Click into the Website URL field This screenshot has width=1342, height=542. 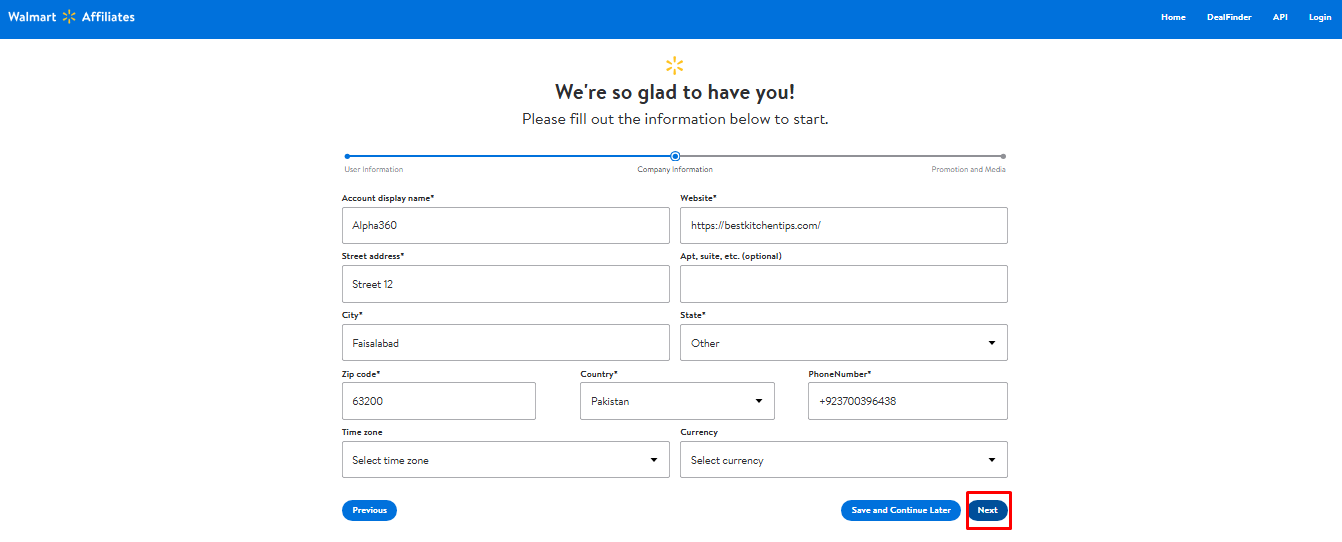844,225
